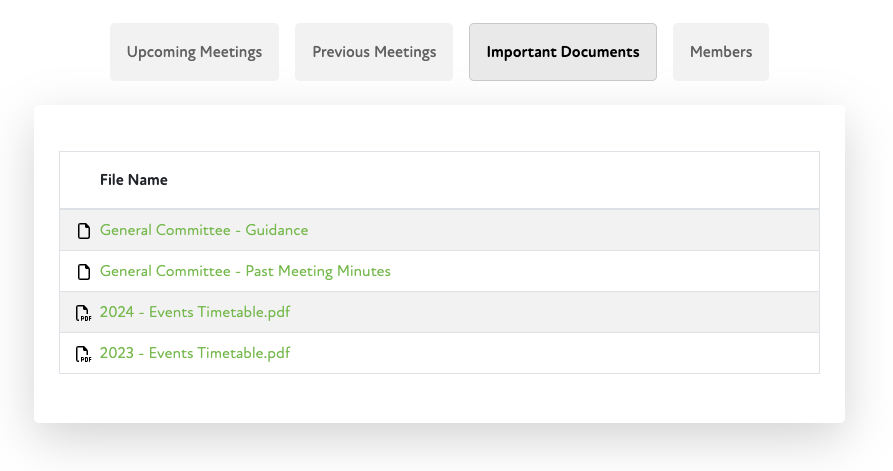Download the 2024 - Events Timetable.pdf link

click(x=195, y=313)
